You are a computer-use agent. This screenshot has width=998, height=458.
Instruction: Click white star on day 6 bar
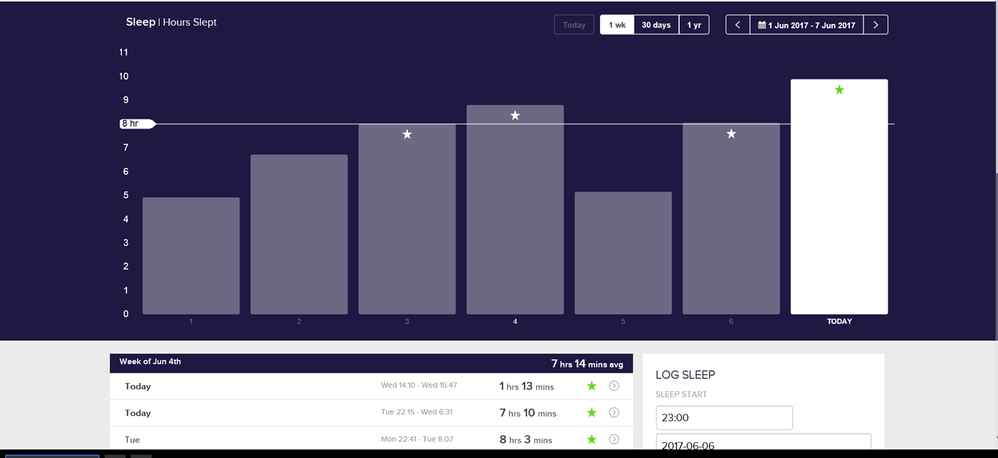click(731, 134)
